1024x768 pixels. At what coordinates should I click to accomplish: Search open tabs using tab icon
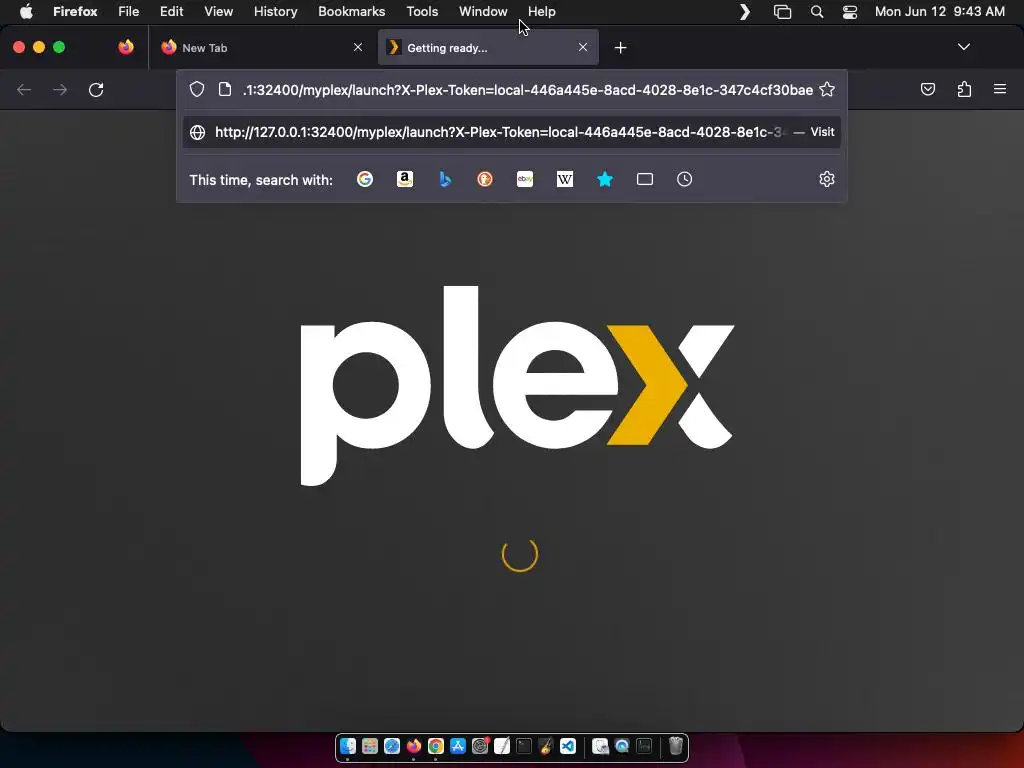pyautogui.click(x=645, y=179)
